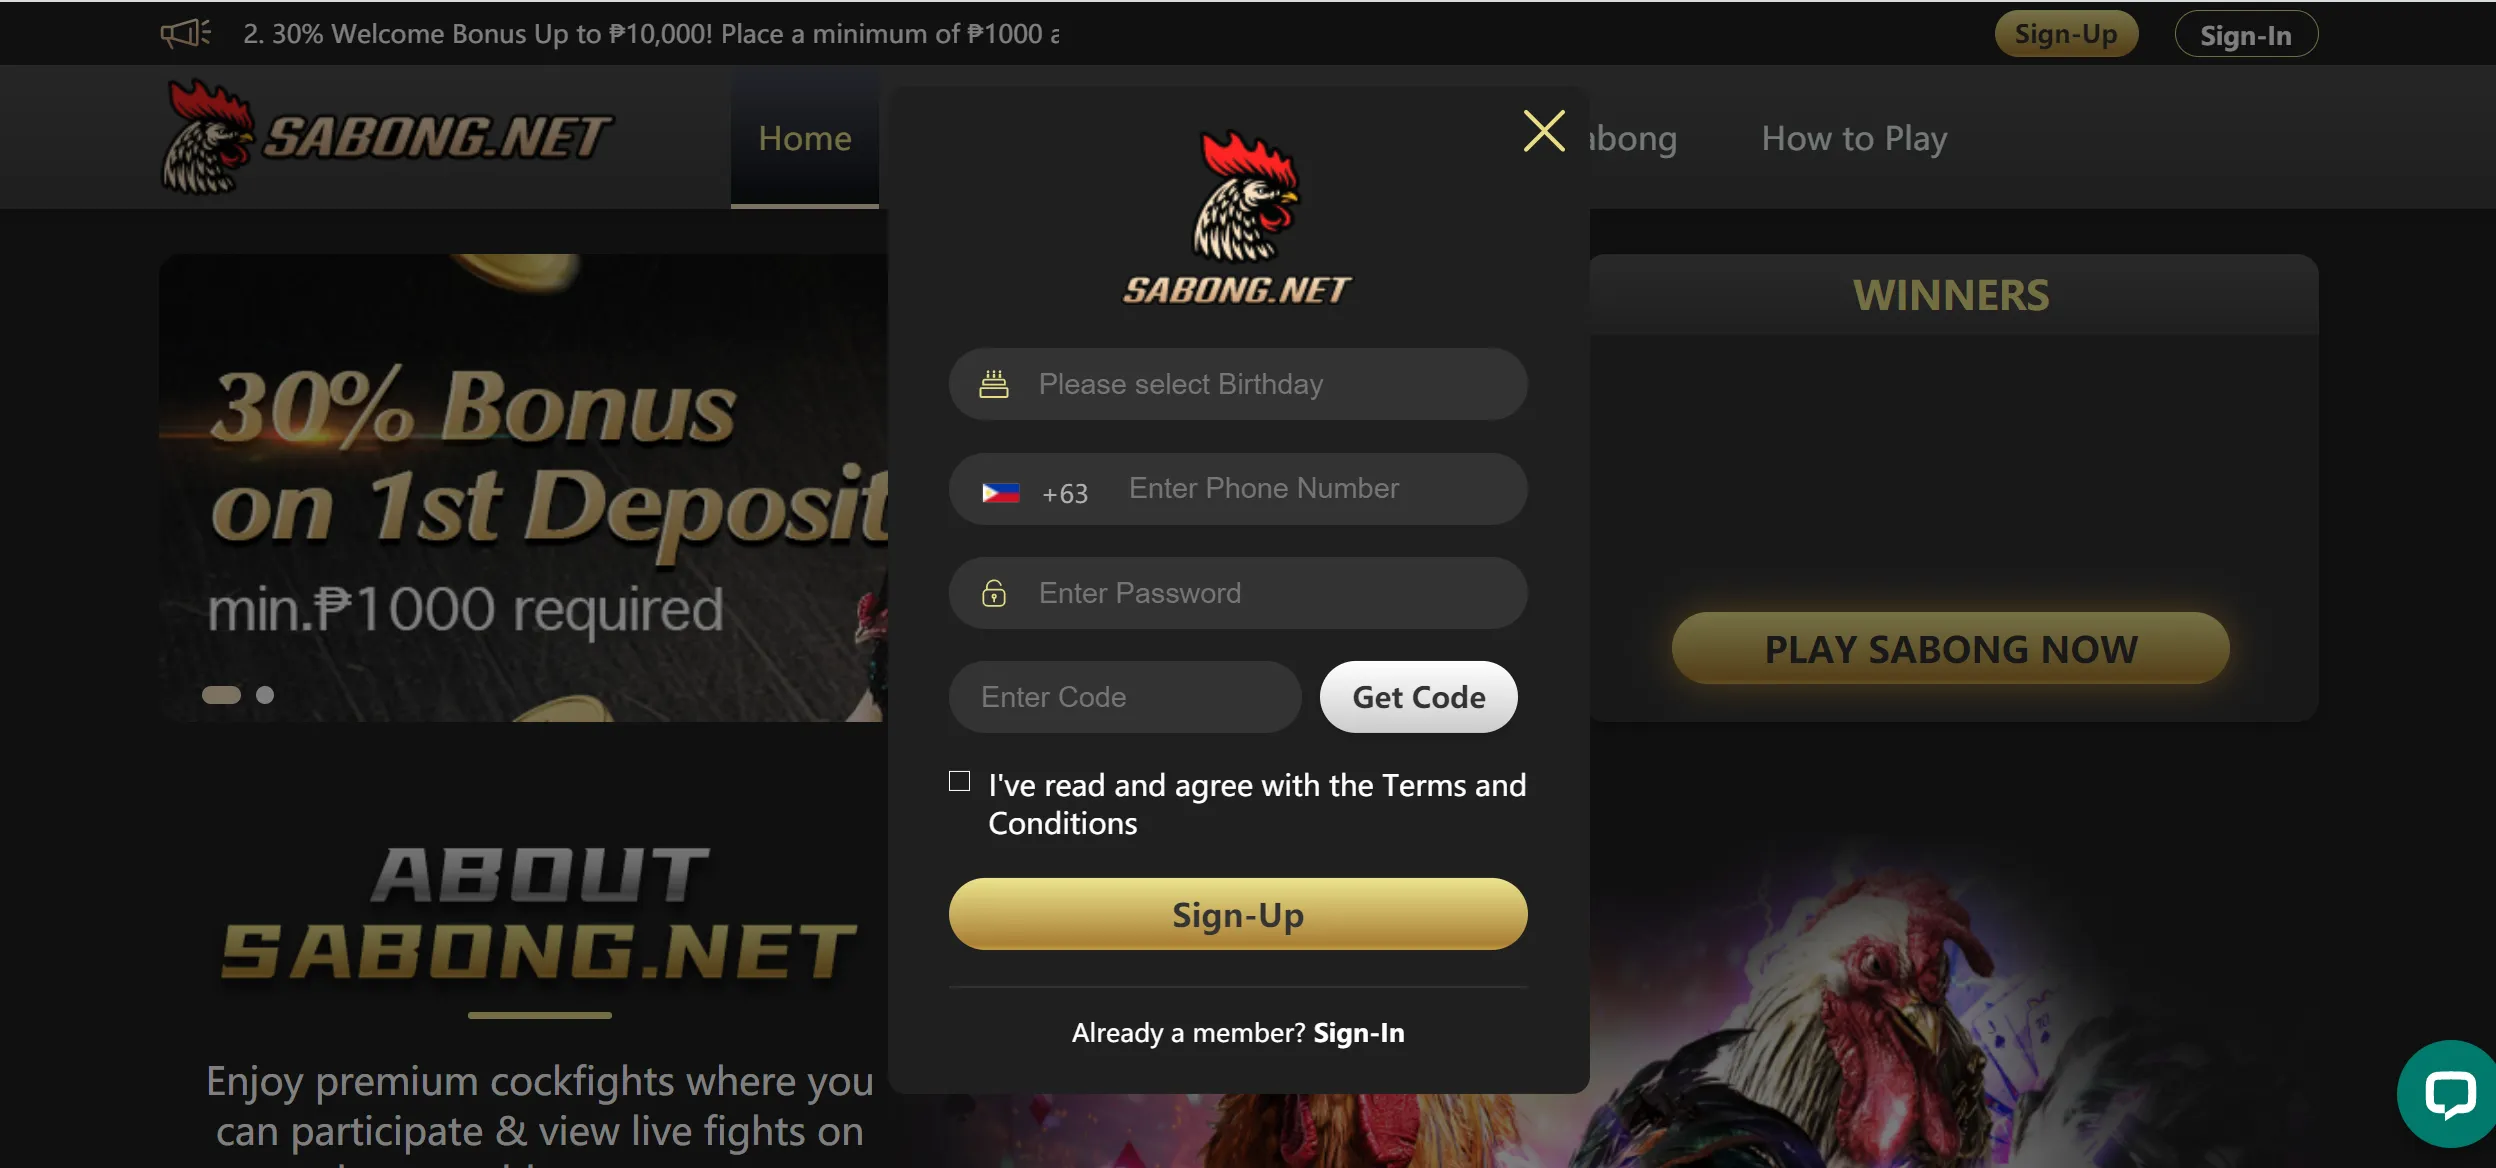Click the close X button on modal
Image resolution: width=2496 pixels, height=1168 pixels.
1539,130
